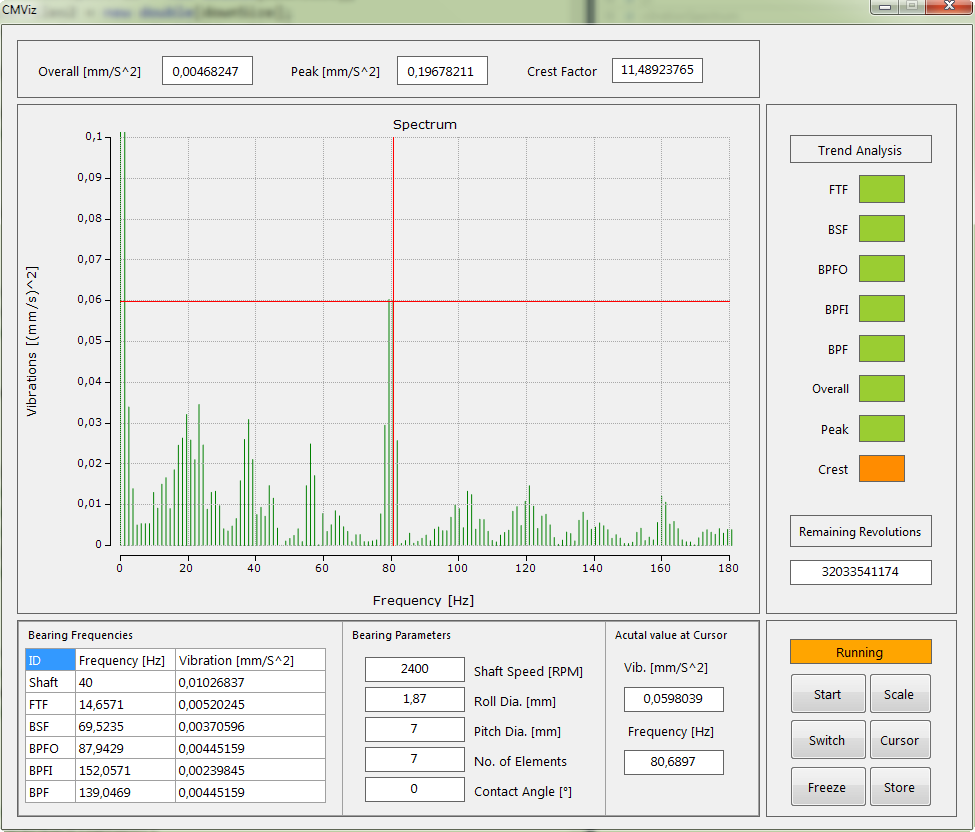Click the Remaining Revolutions value field

pos(860,573)
